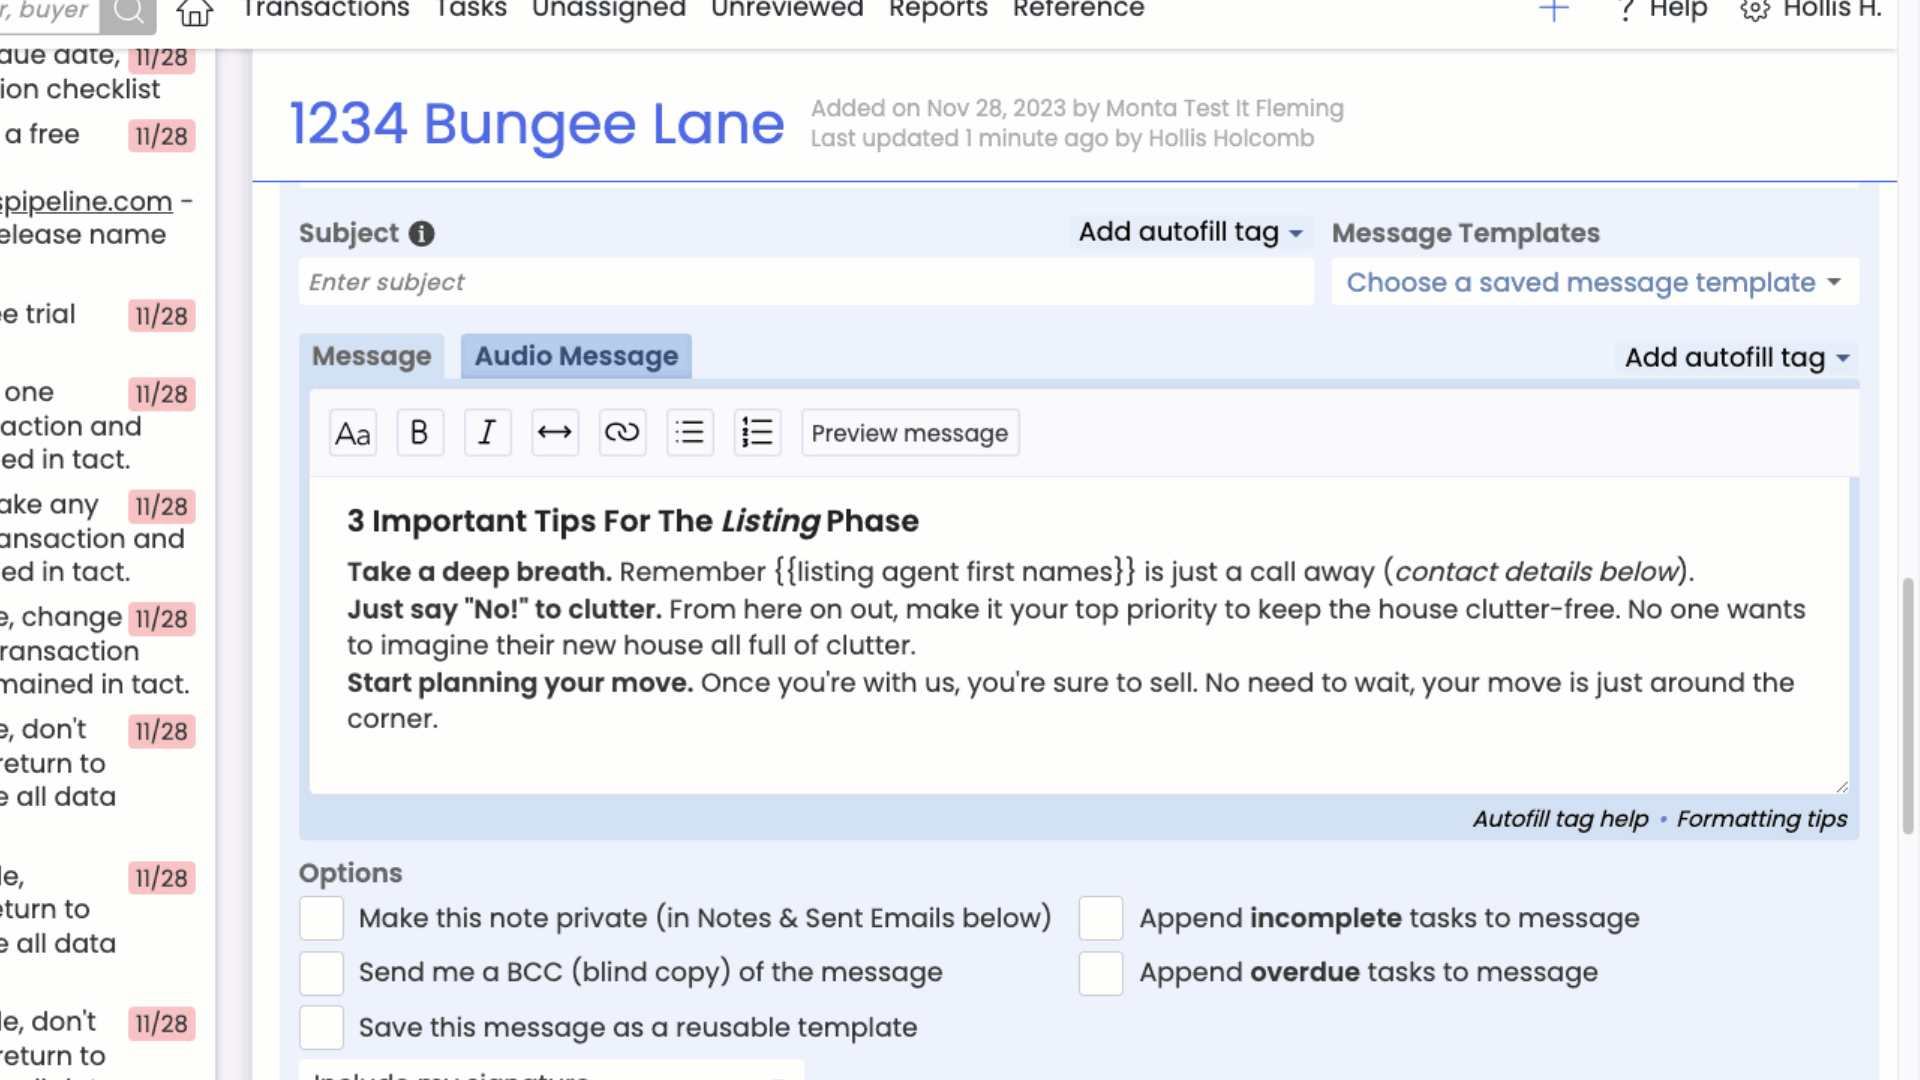Screen dimensions: 1920x1080
Task: Click the horizontal arrows divider icon
Action: click(554, 433)
